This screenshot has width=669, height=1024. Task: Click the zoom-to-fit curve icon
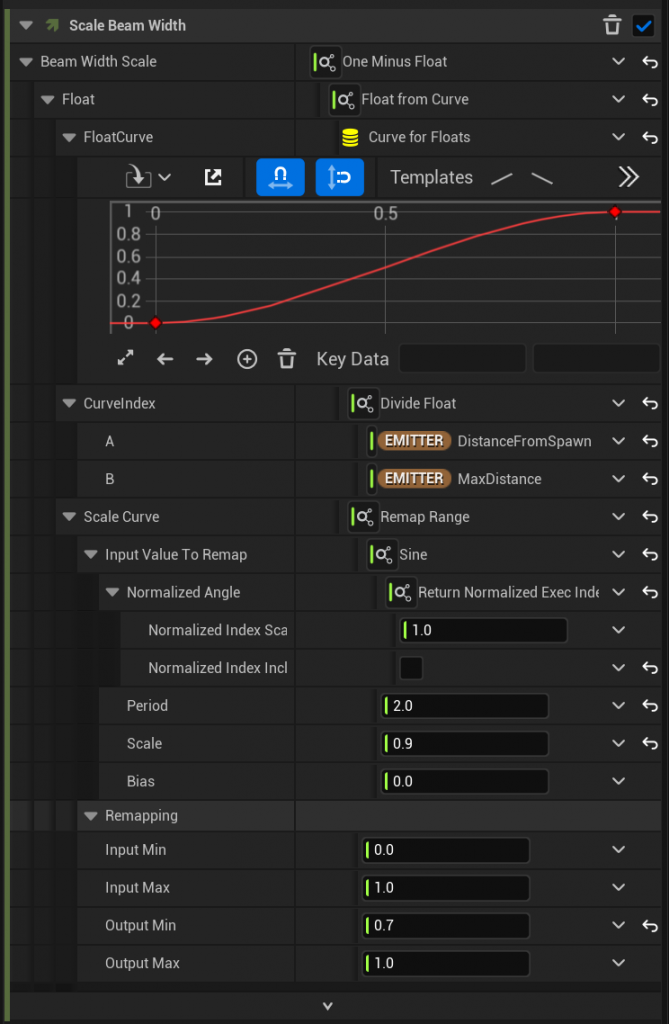pyautogui.click(x=125, y=359)
